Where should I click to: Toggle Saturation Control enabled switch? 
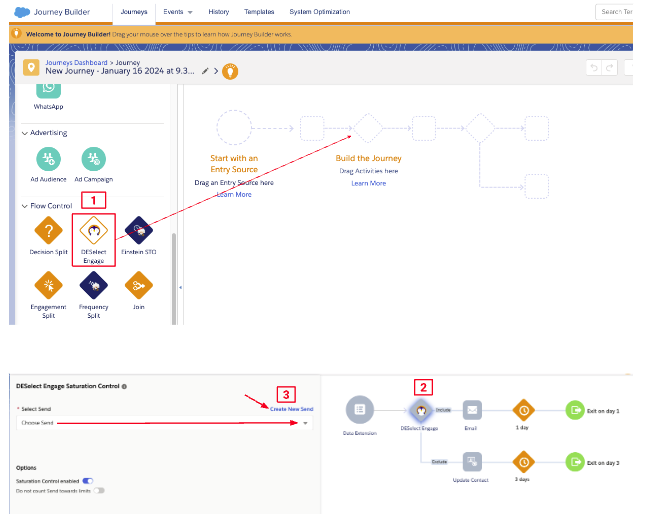pos(87,481)
